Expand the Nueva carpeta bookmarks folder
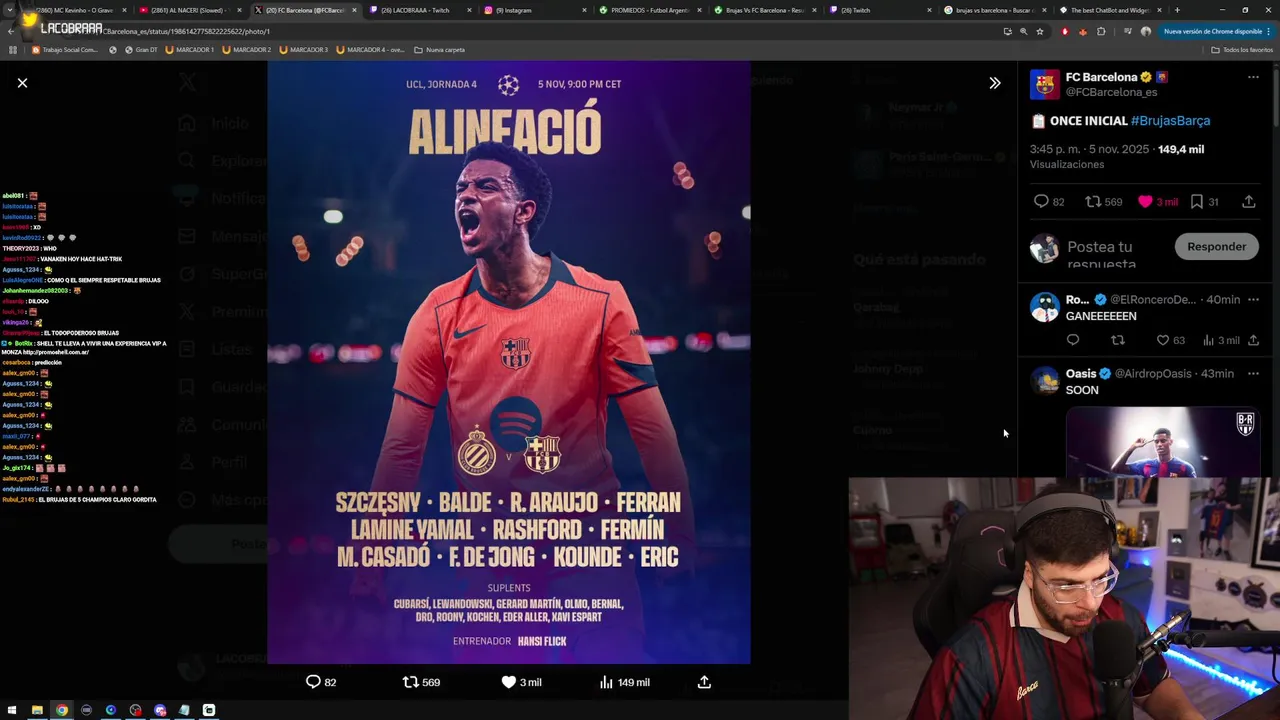Viewport: 1280px width, 720px height. [440, 49]
